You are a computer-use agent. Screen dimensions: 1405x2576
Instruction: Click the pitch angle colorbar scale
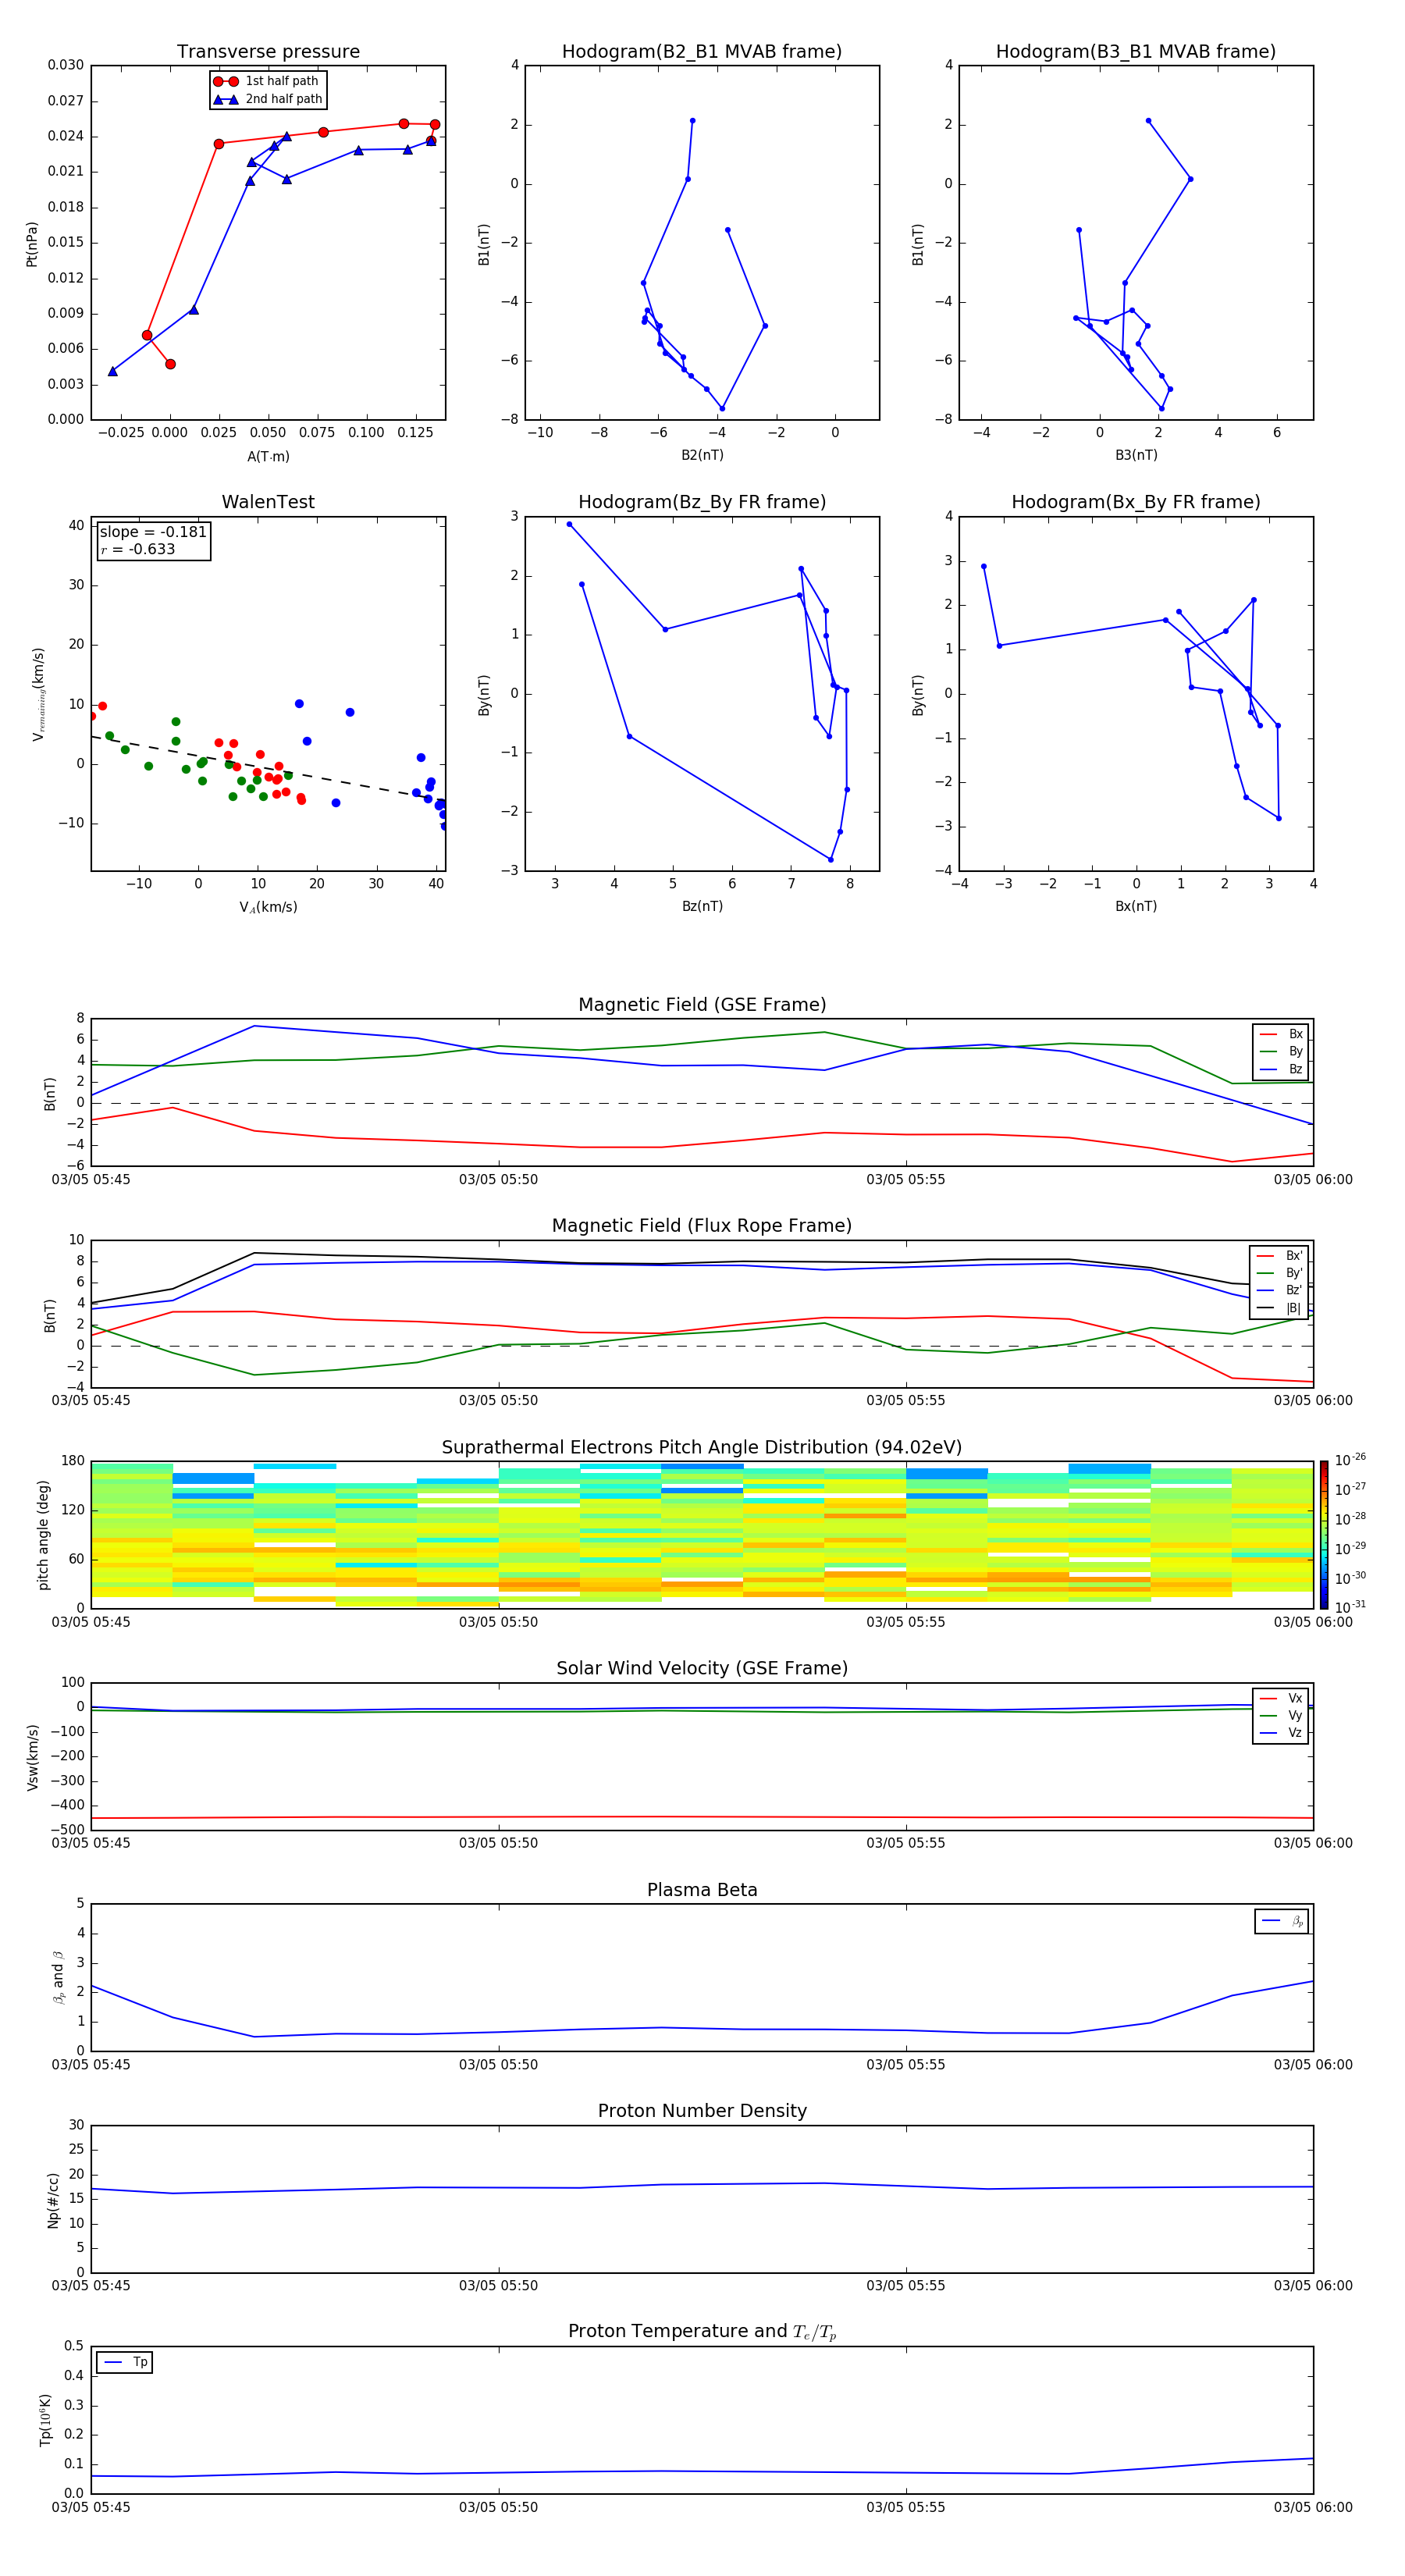pos(1324,1535)
